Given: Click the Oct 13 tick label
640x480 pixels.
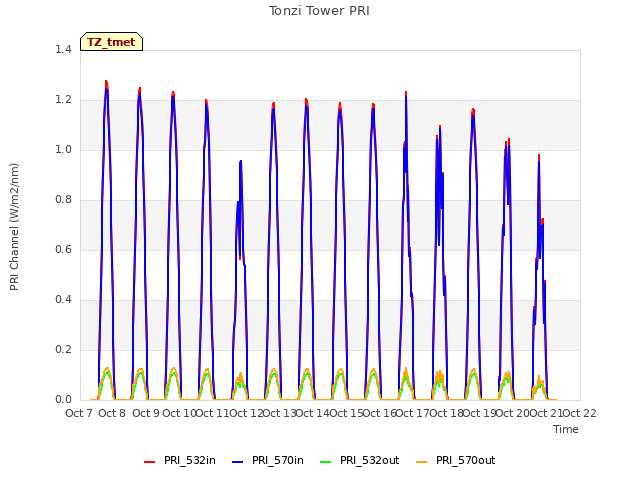Looking at the screenshot, I should (279, 413).
